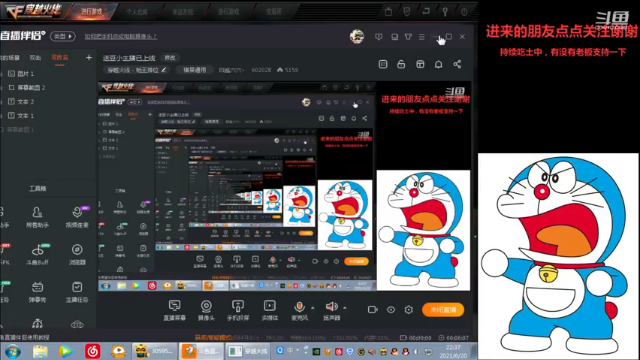
Task: Click the 00:06:07 stream timer
Action: (x=453, y=338)
